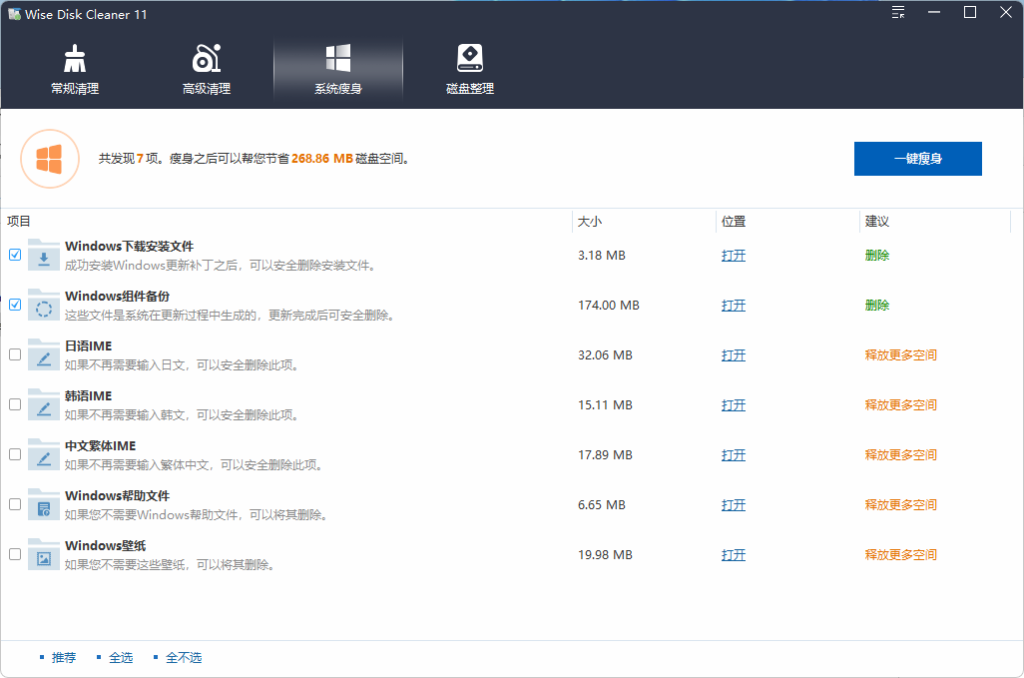Click the 19.98 MB size value
Image resolution: width=1024 pixels, height=678 pixels.
coord(605,555)
